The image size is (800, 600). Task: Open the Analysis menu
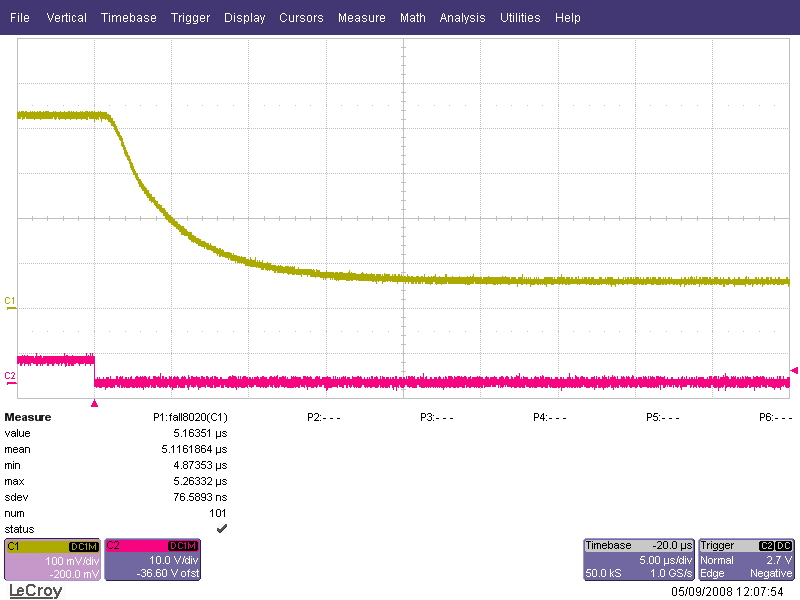tap(462, 18)
